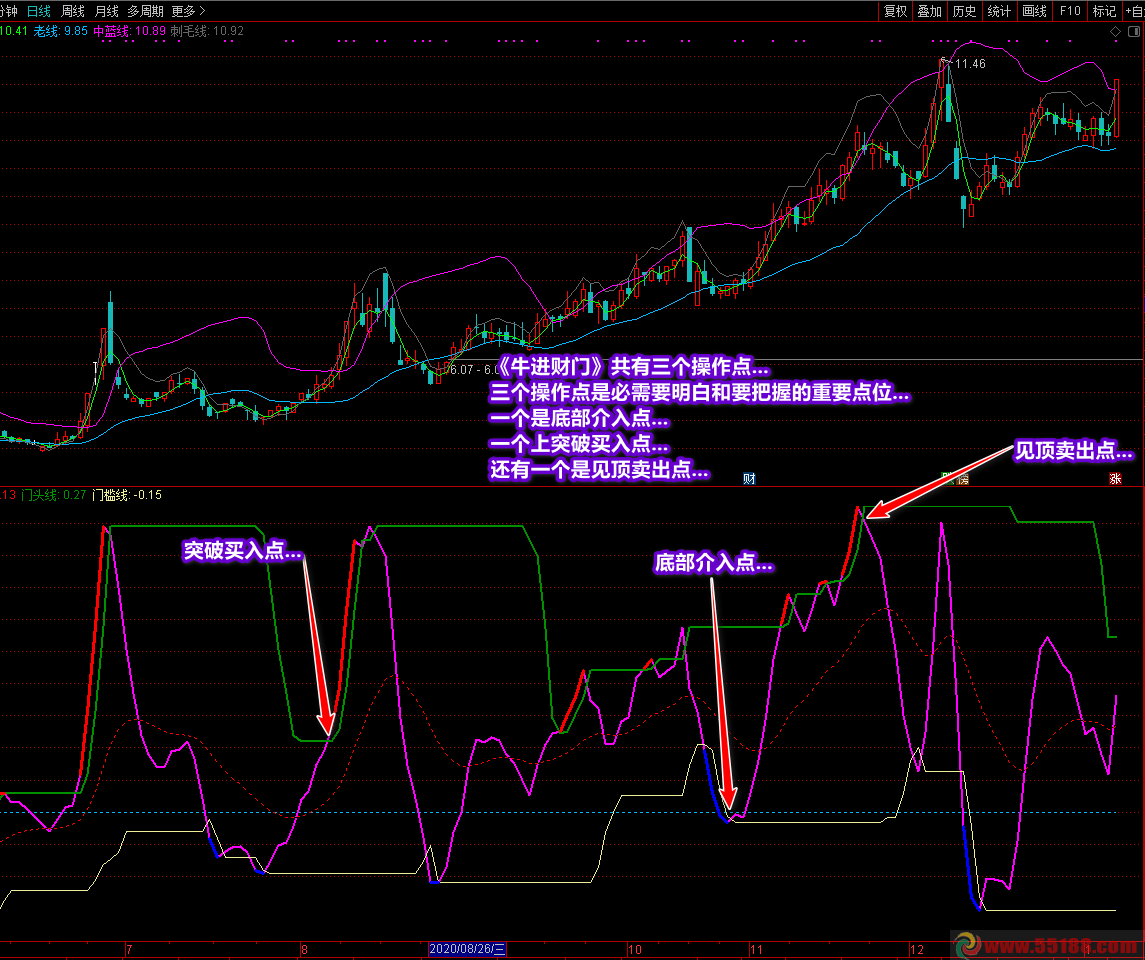Open the 多周期 multi-period view

pos(145,11)
